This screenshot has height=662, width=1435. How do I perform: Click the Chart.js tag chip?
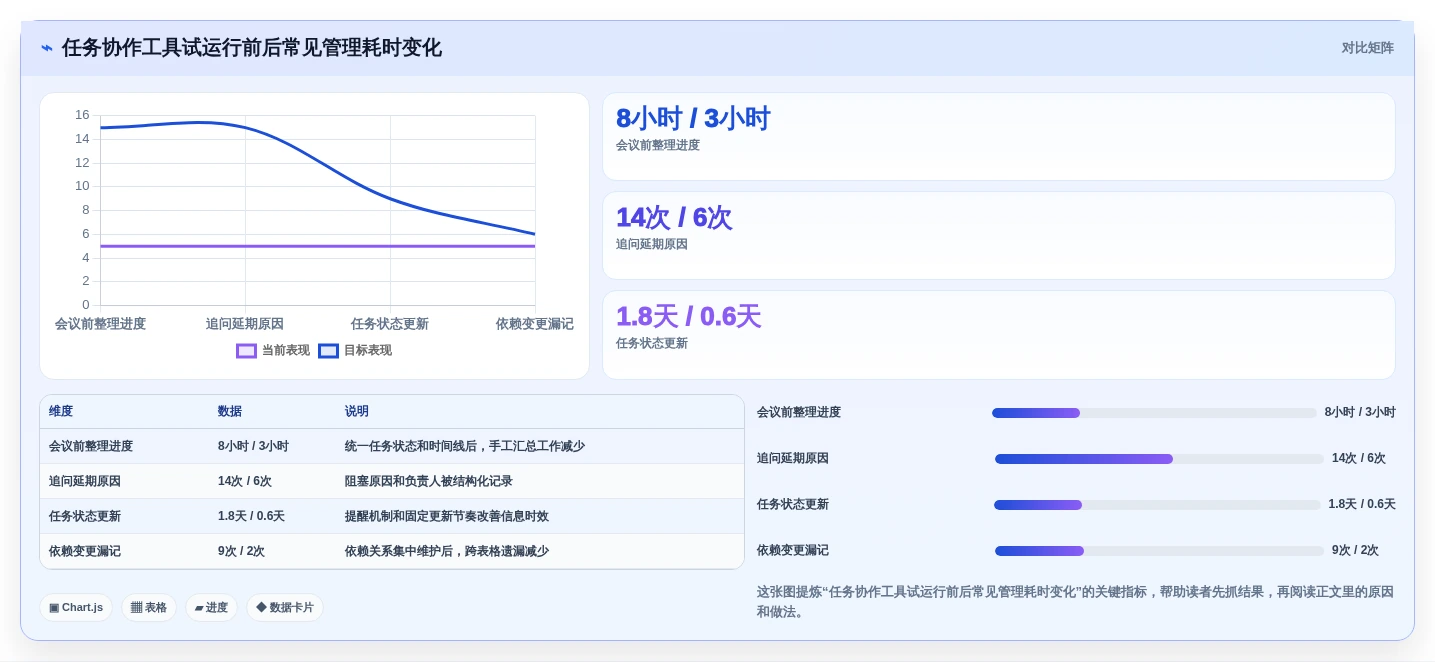[76, 607]
